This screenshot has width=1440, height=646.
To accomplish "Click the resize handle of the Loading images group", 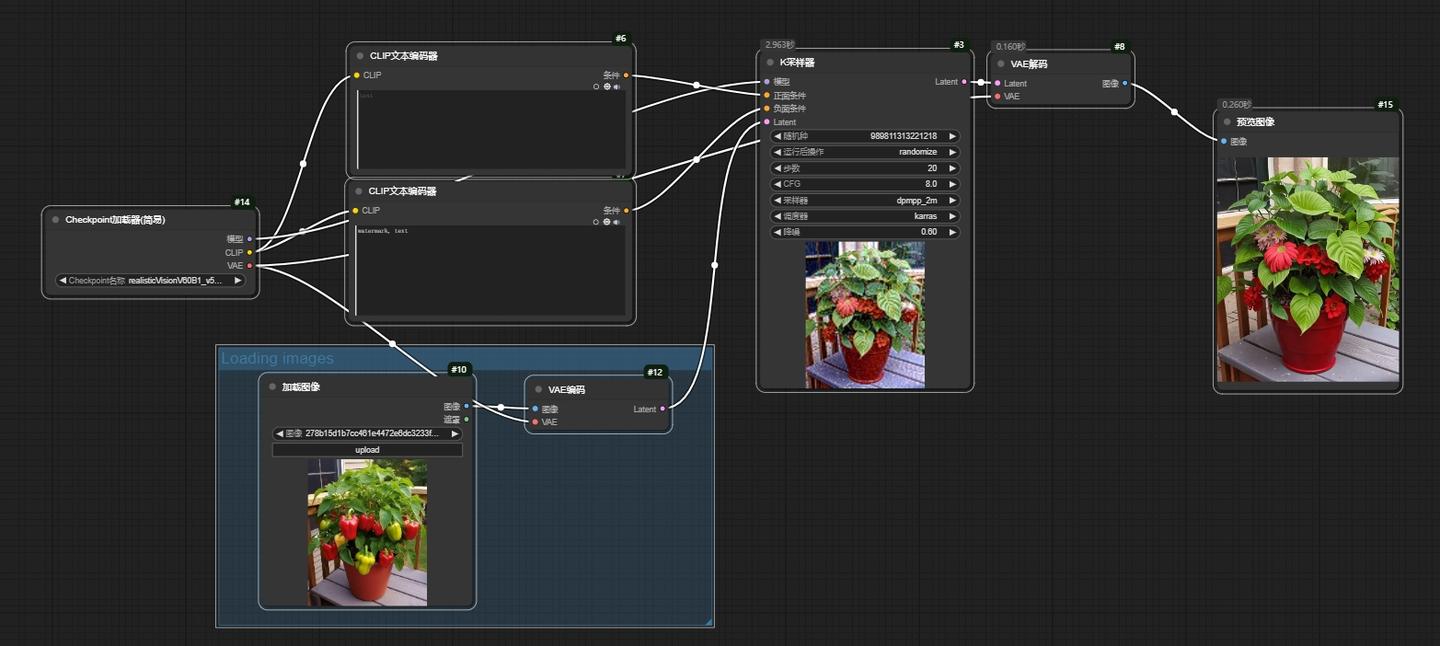I will coord(708,622).
